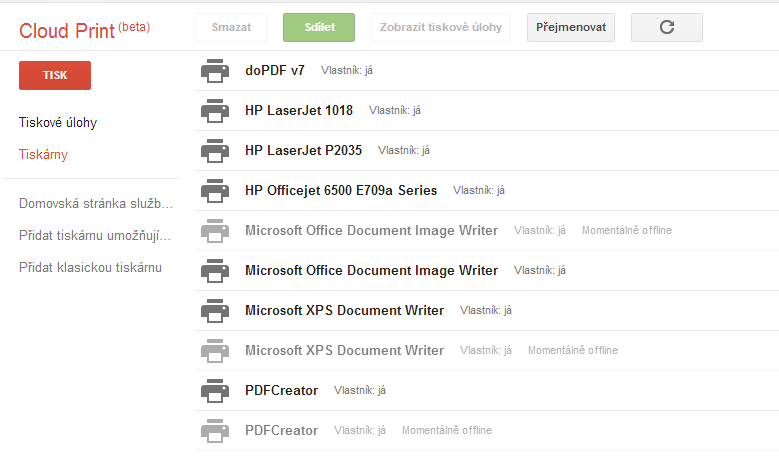Click the green Sdílet button
Screen dimensions: 779x459
click(x=319, y=27)
